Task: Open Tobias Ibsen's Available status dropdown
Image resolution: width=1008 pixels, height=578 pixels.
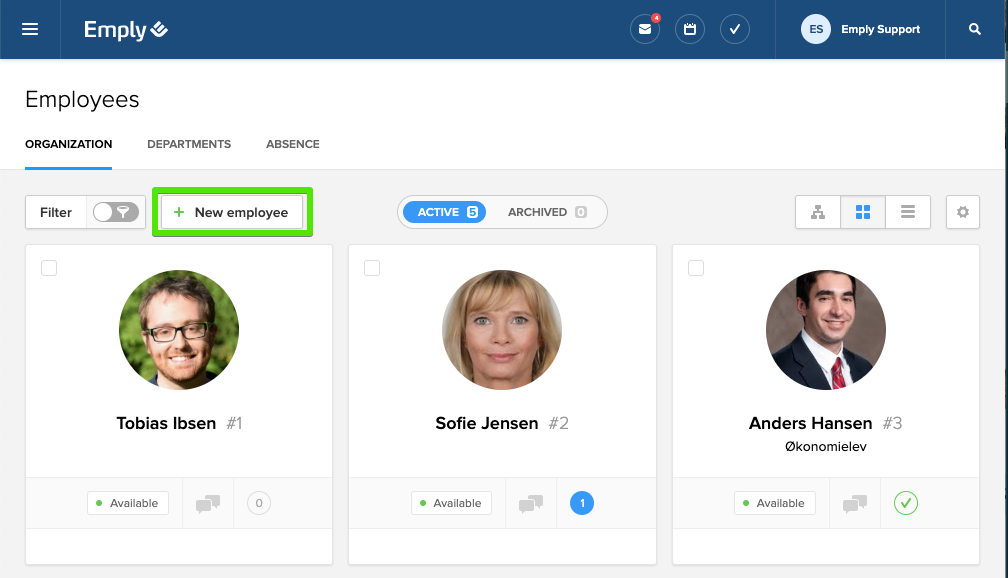Action: 127,503
